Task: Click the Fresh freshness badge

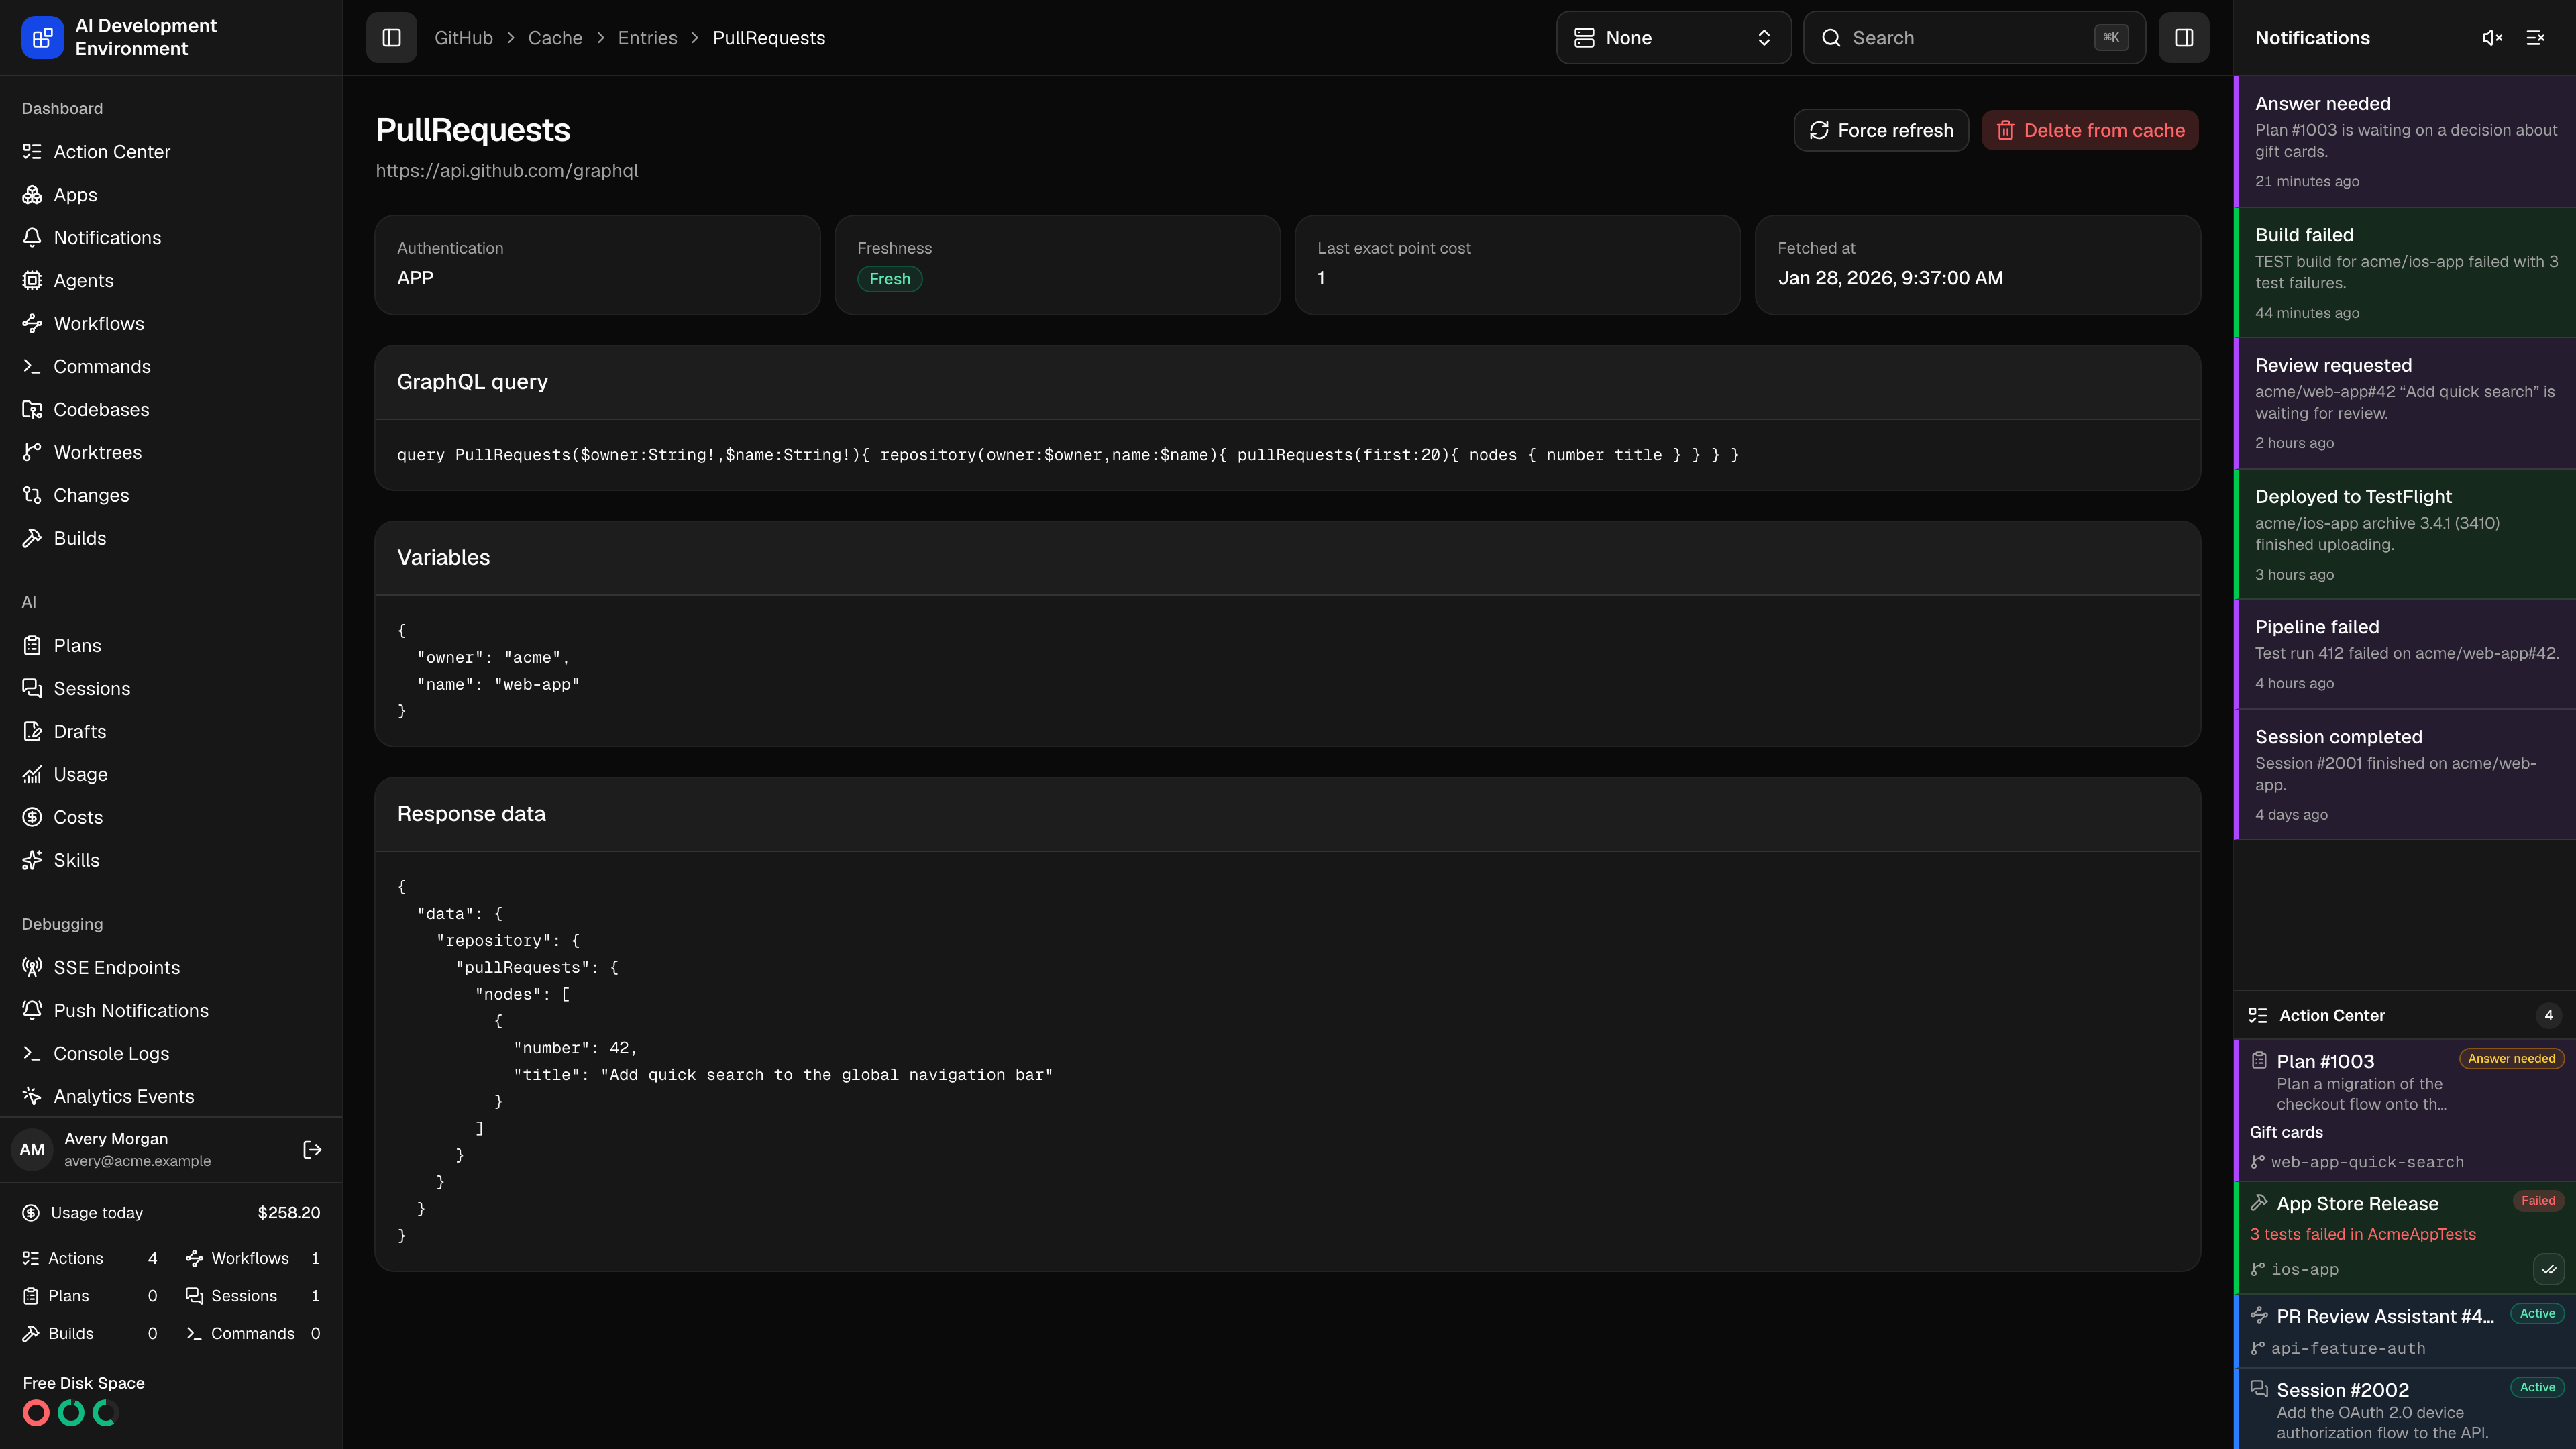Action: [x=889, y=279]
